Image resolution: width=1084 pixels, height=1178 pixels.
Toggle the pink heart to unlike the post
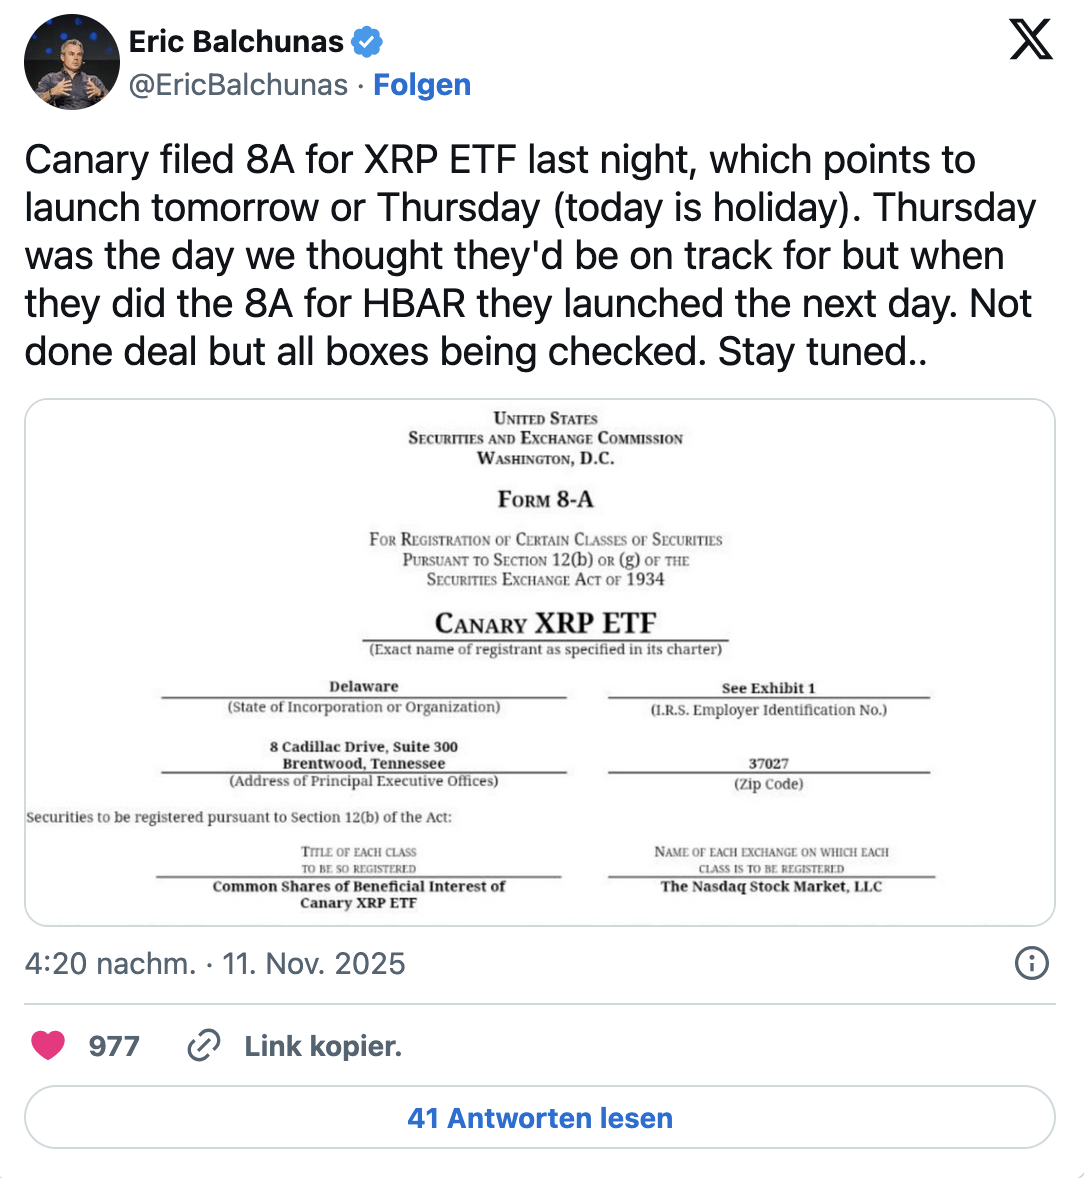pos(49,1046)
